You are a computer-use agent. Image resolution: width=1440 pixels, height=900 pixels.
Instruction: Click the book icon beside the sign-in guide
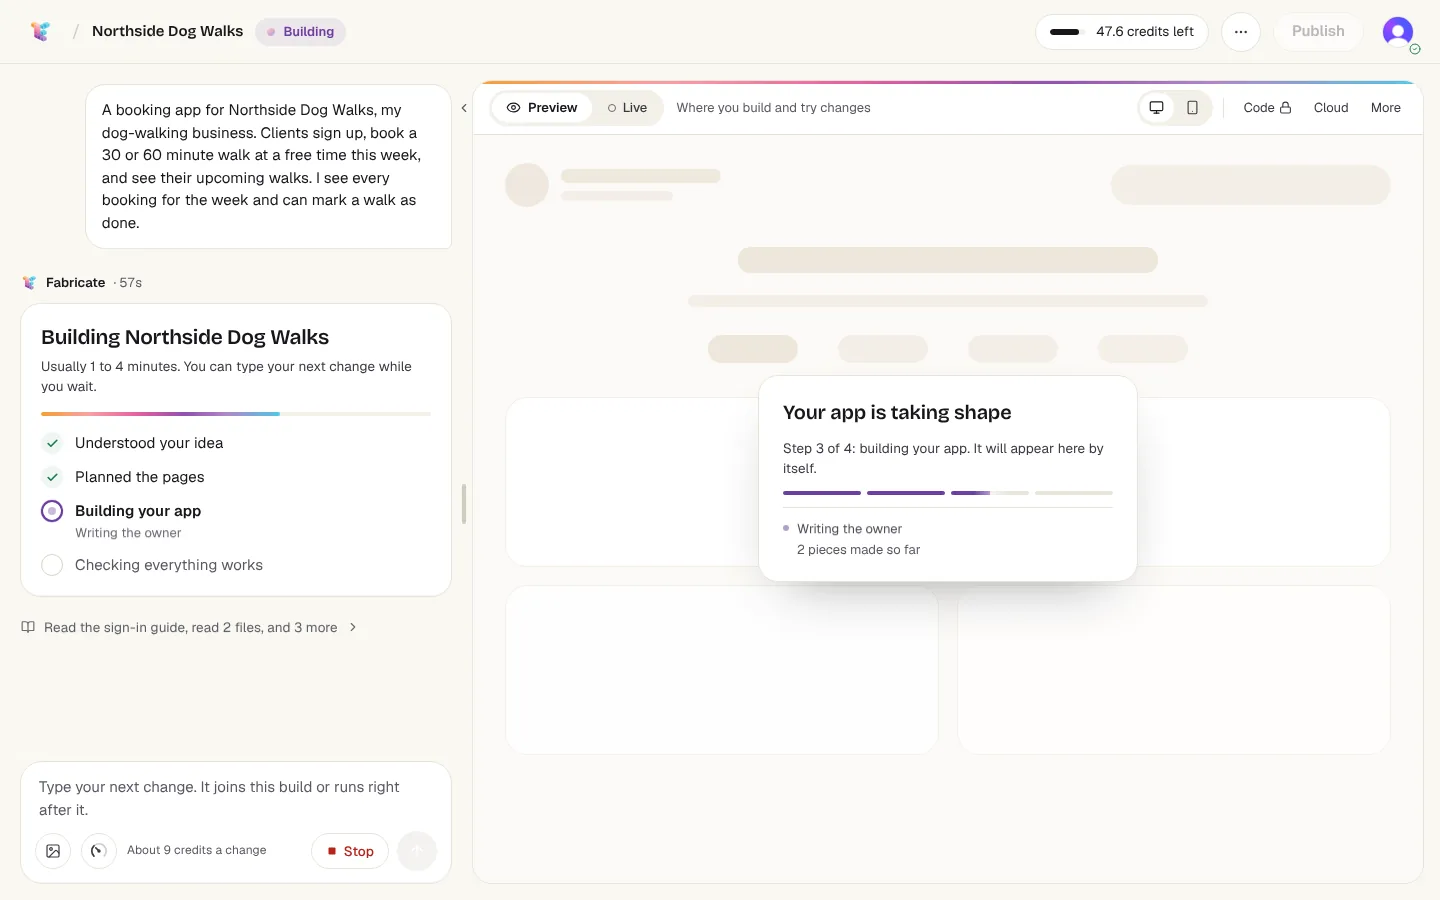click(28, 627)
